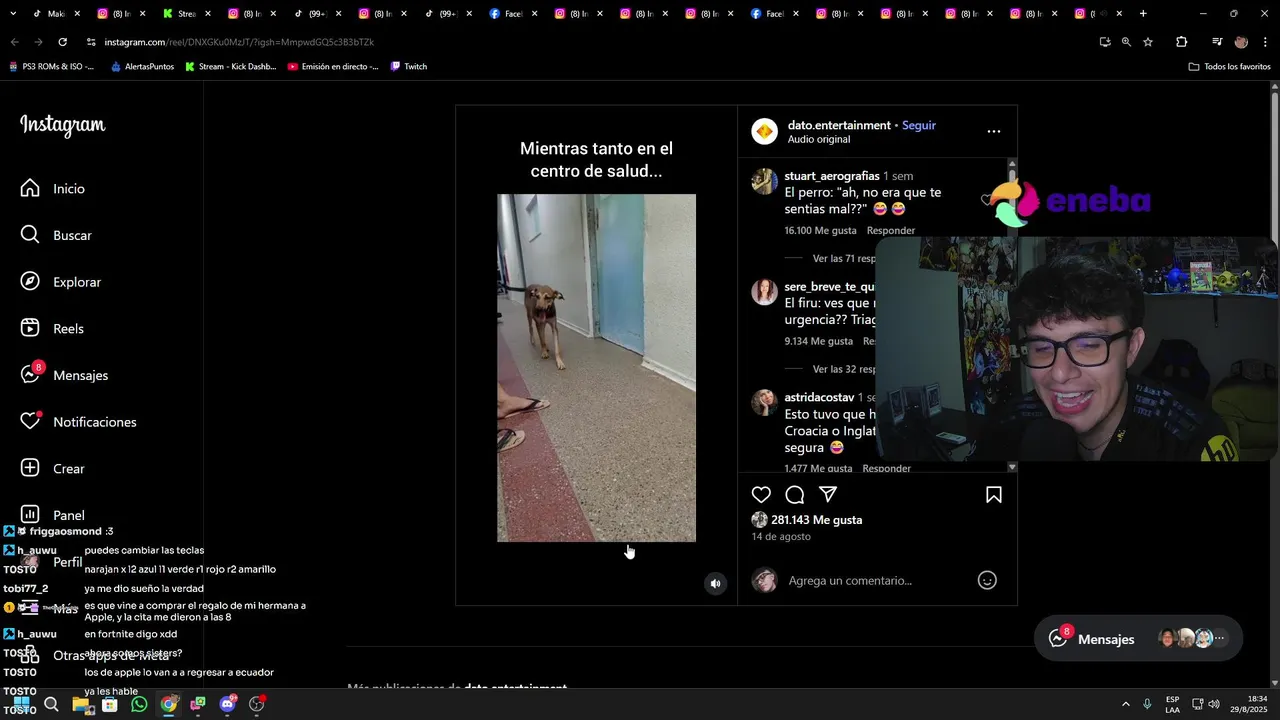Open the Chrome three-dot menu
The width and height of the screenshot is (1280, 720).
[x=1265, y=42]
